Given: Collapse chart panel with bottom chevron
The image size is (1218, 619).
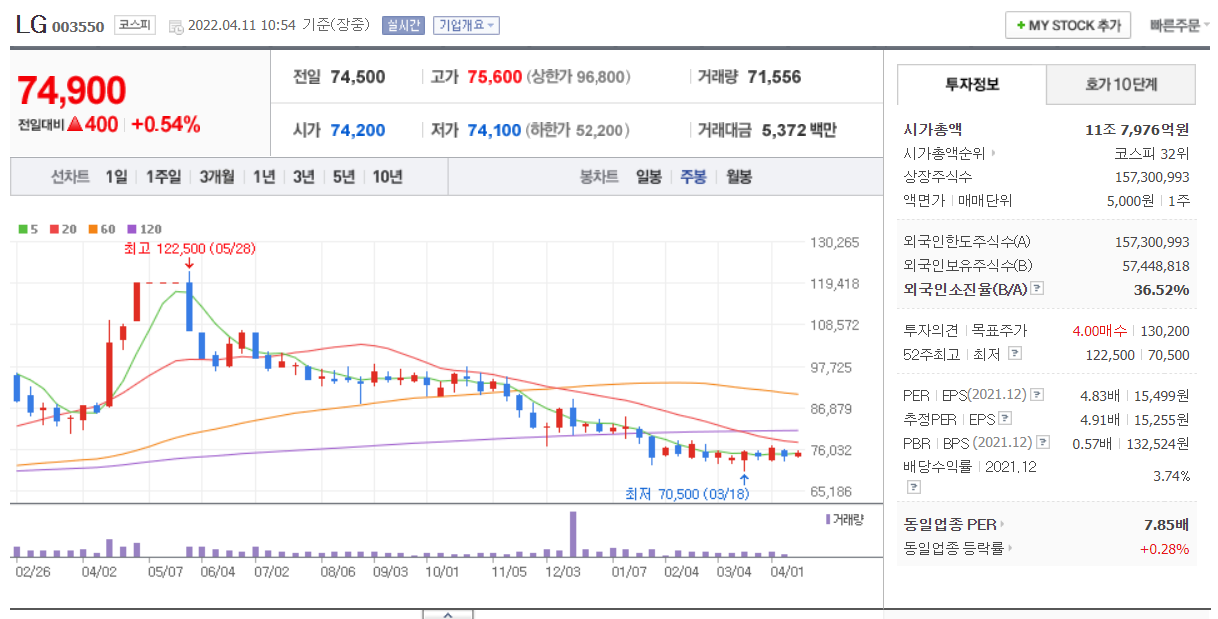Looking at the screenshot, I should (449, 614).
